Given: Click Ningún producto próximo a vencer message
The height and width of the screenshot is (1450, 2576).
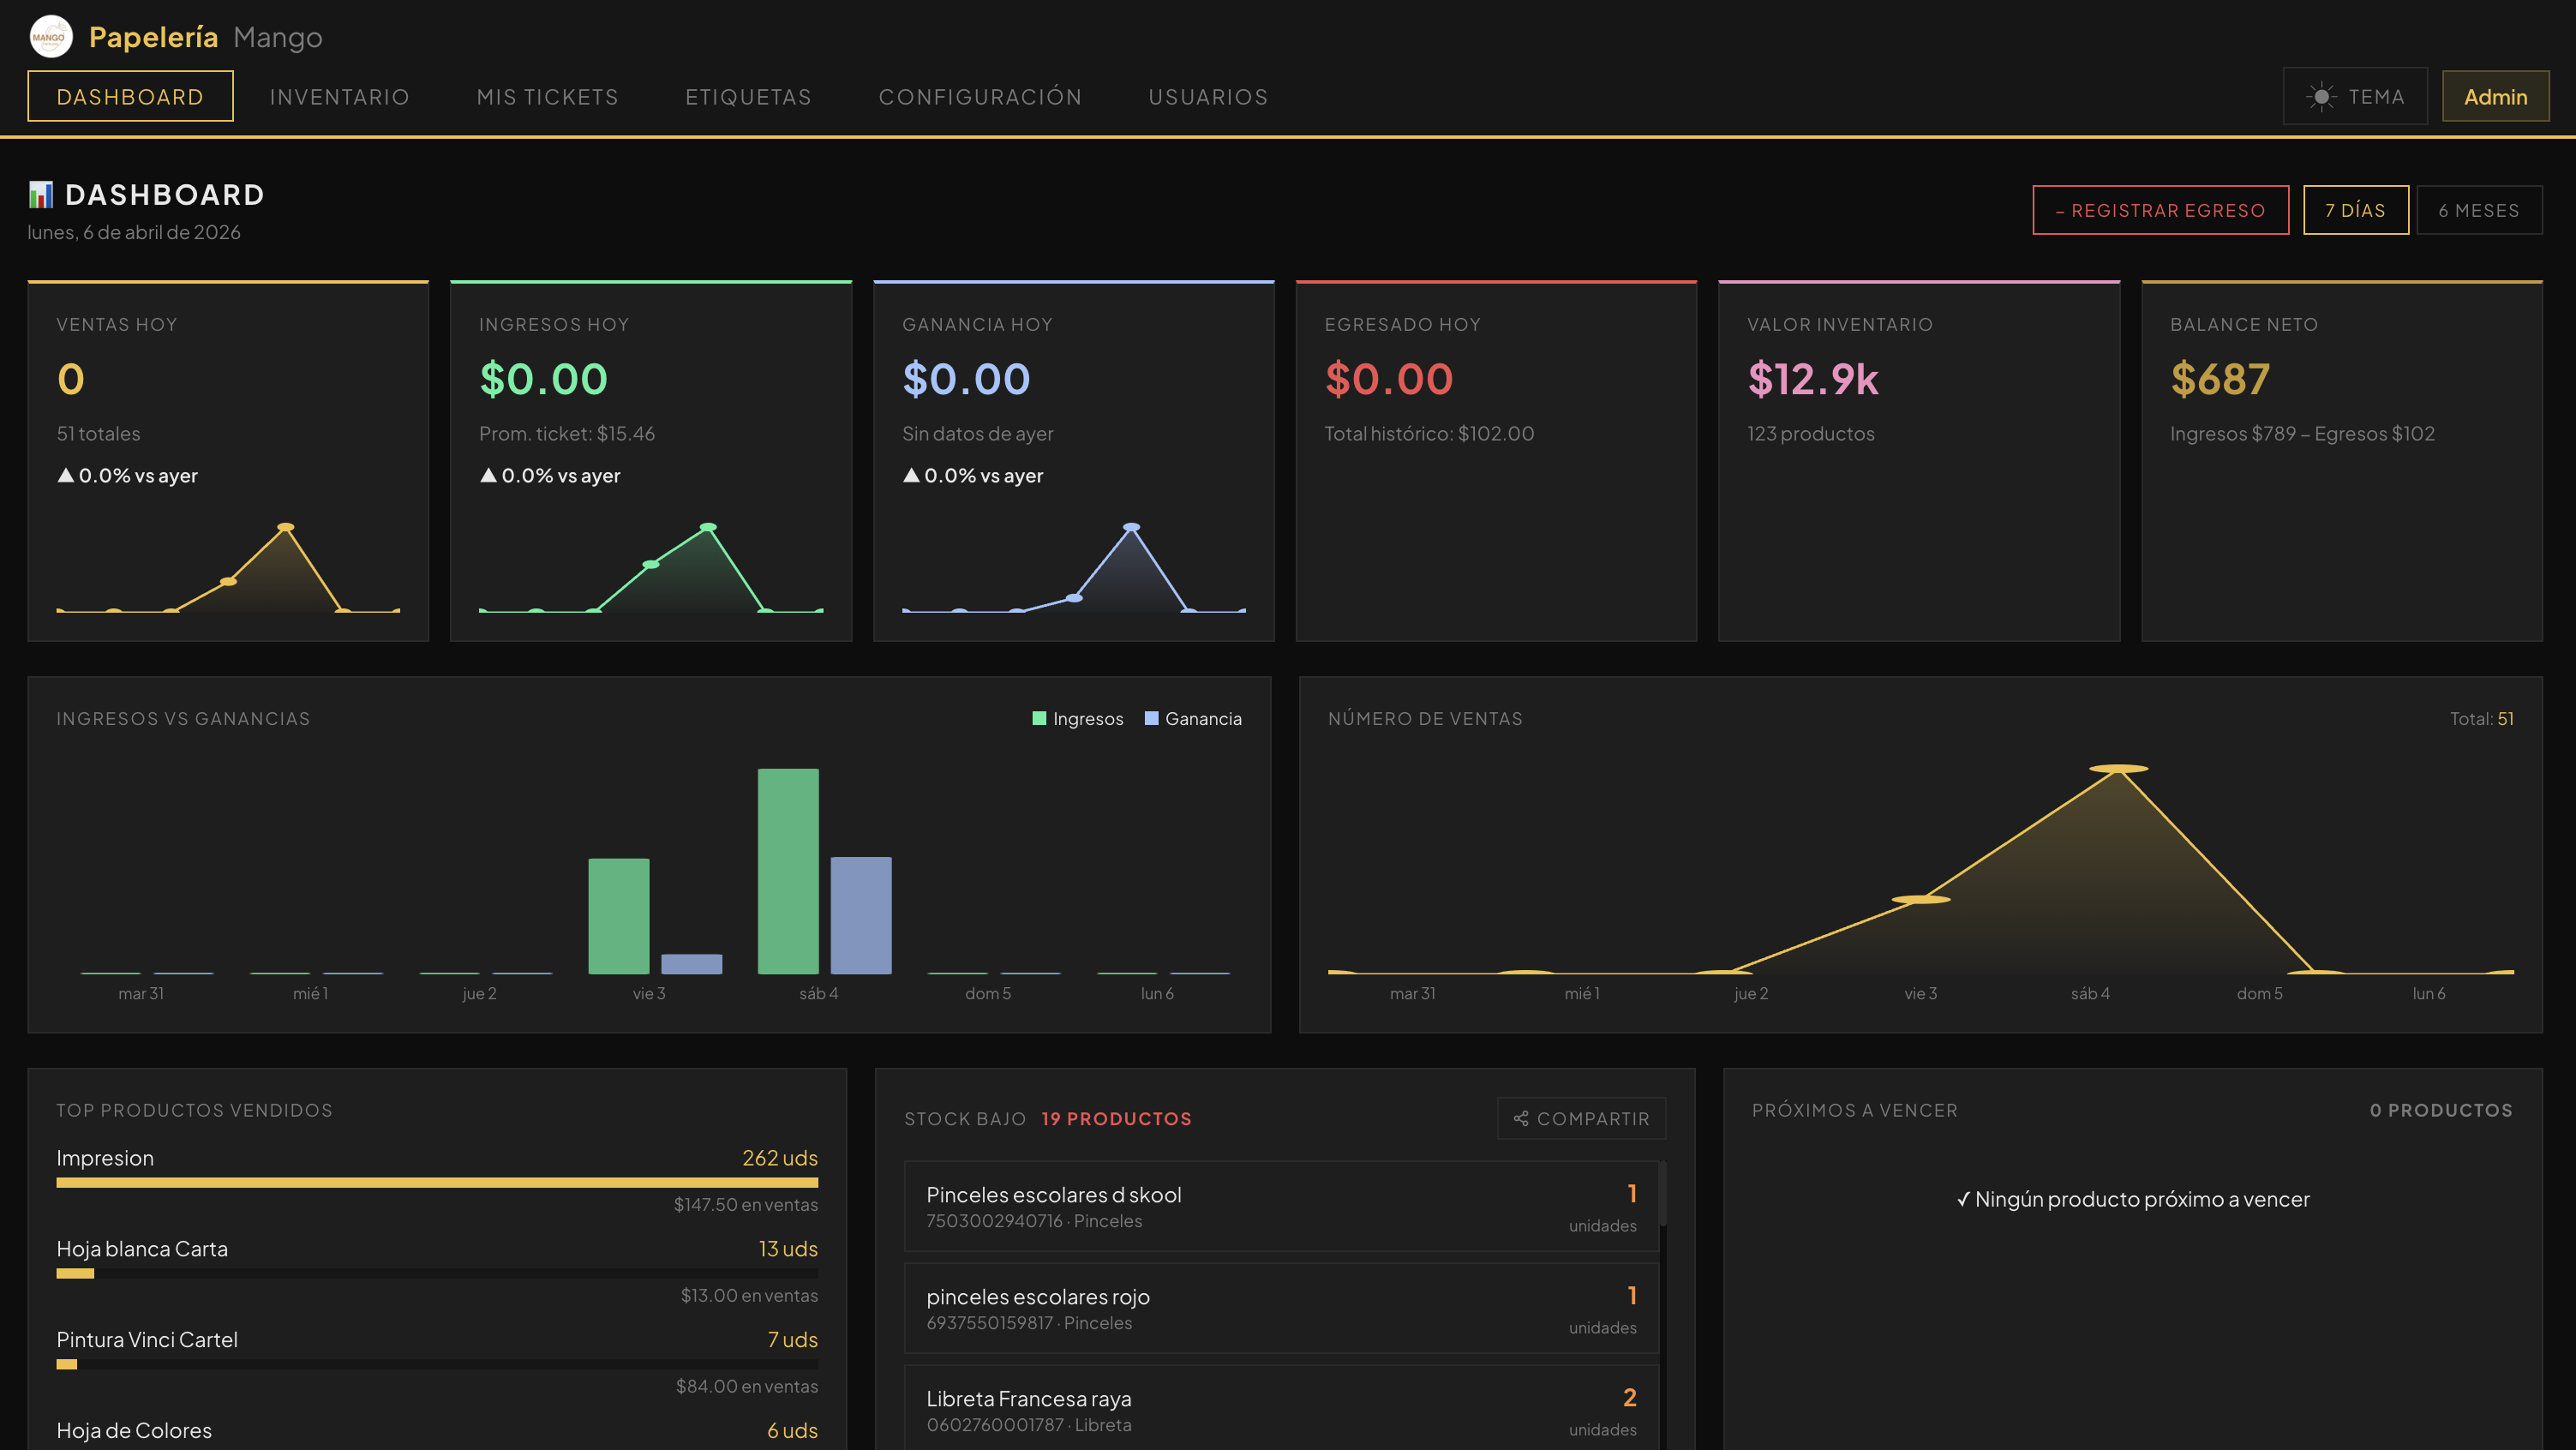Looking at the screenshot, I should pos(2132,1199).
